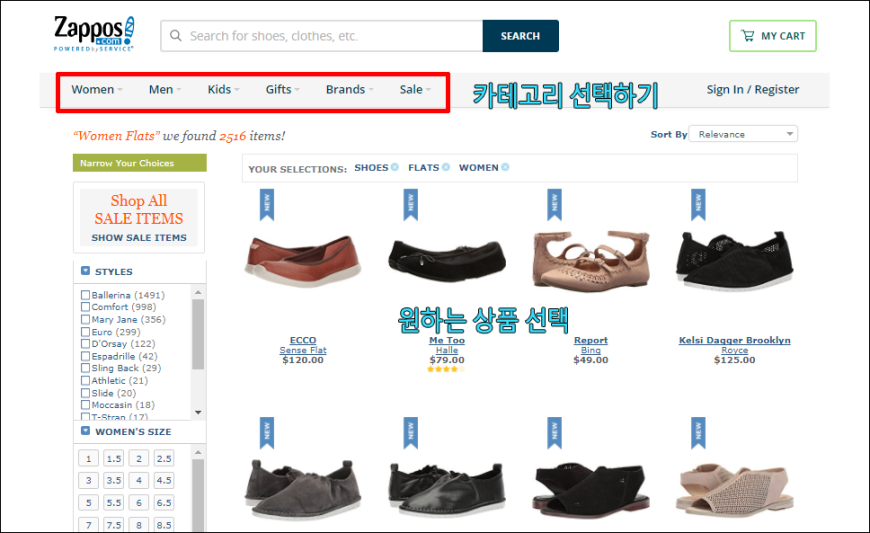Viewport: 870px width, 533px height.
Task: Select women's size 3.5
Action: [x=114, y=480]
